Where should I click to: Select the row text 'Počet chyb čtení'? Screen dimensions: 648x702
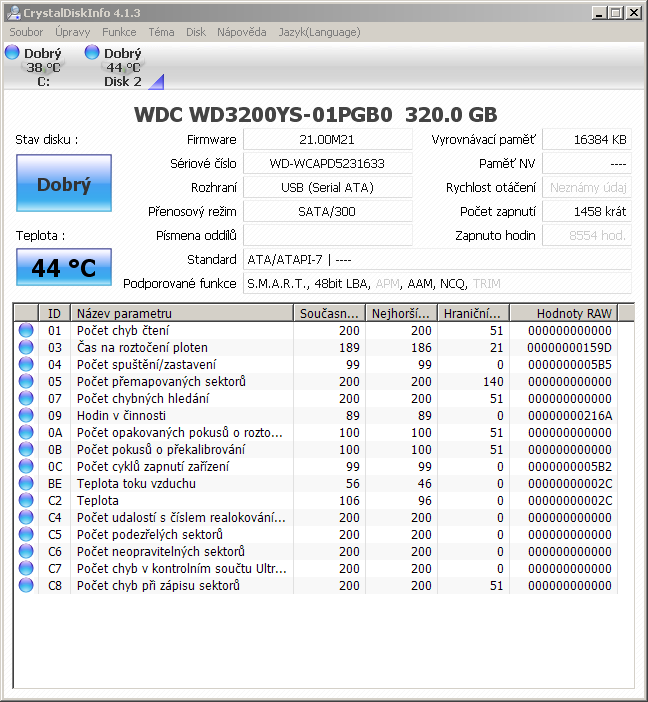(x=123, y=330)
